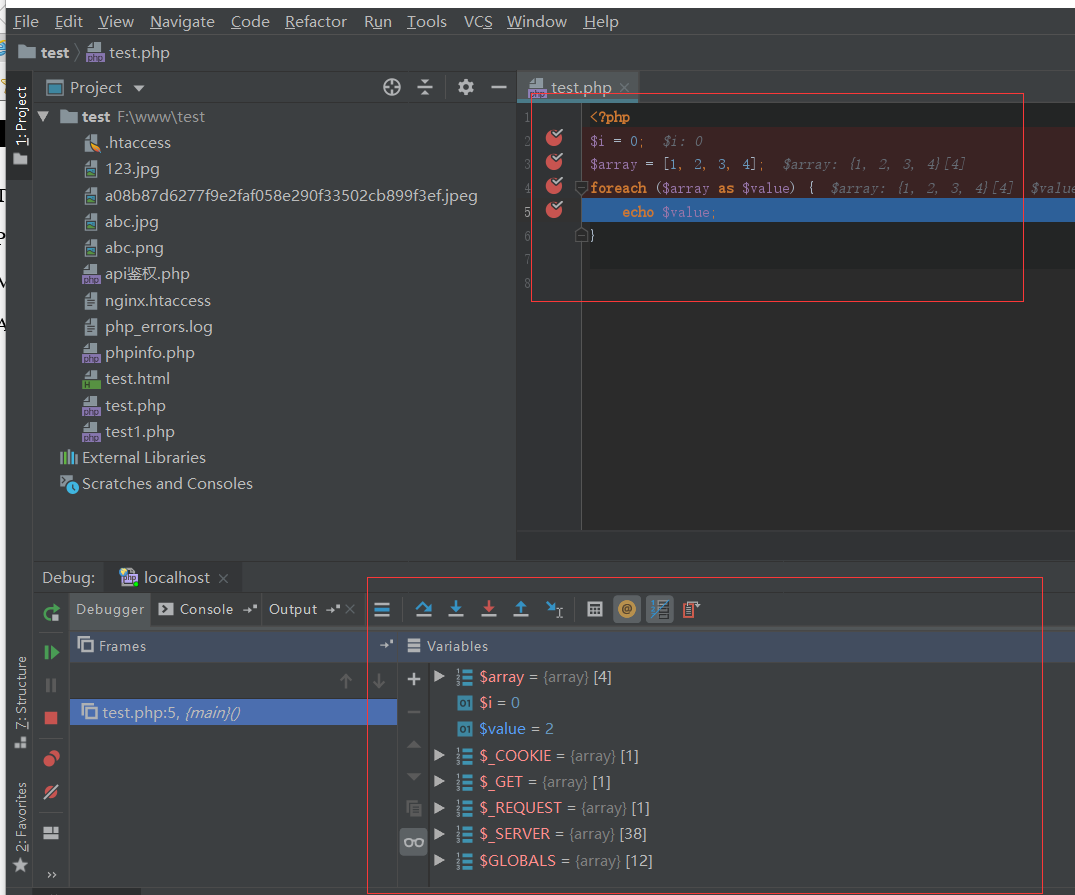The height and width of the screenshot is (895, 1075).
Task: Expand the $_GET variable
Action: click(x=439, y=781)
